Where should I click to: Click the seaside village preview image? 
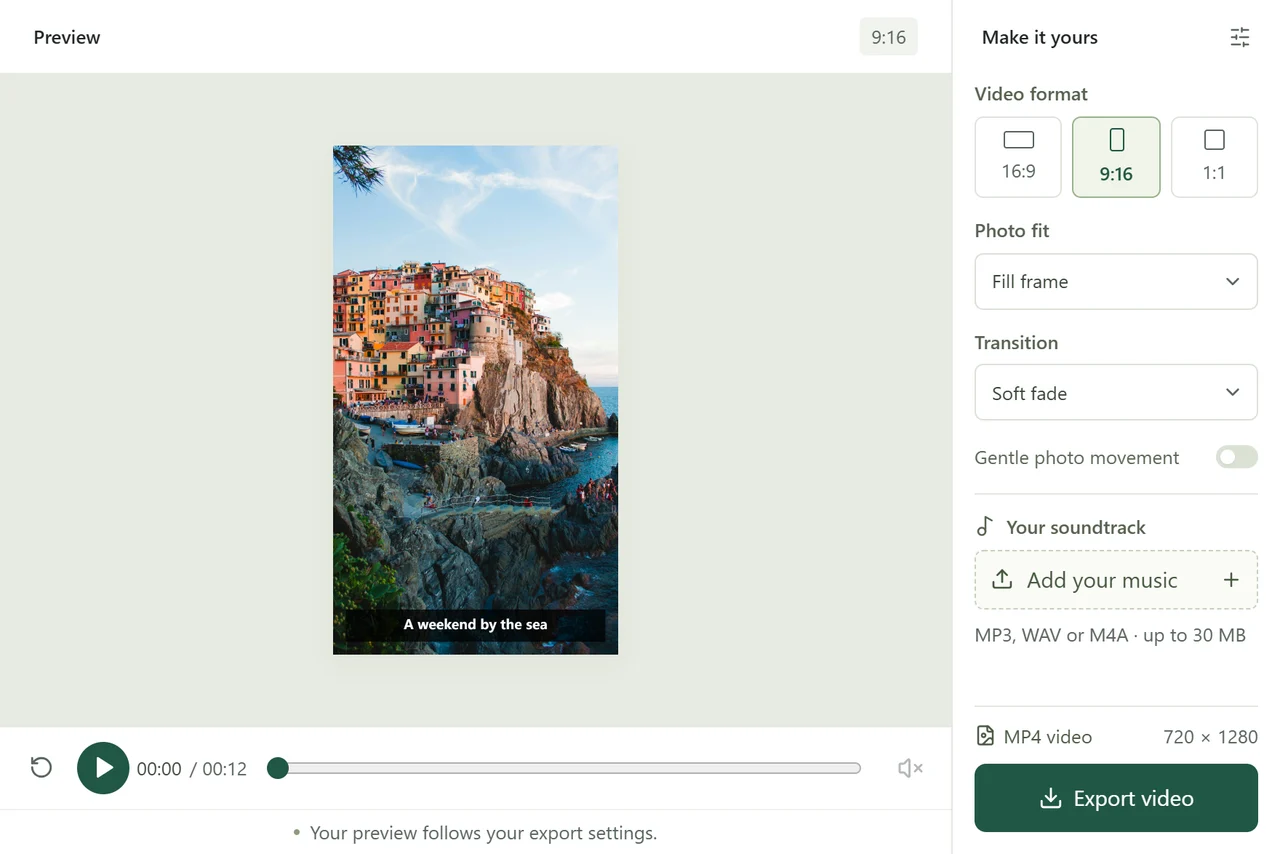(475, 400)
